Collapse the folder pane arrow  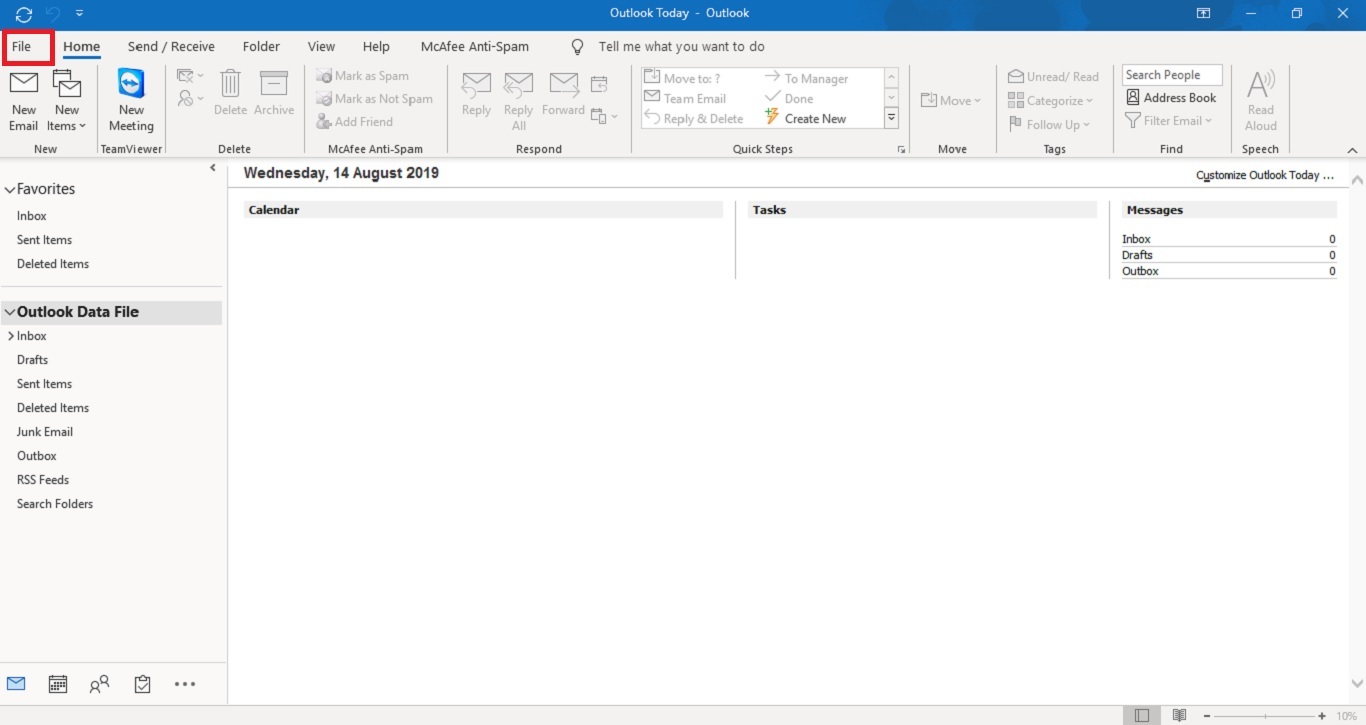pos(213,168)
